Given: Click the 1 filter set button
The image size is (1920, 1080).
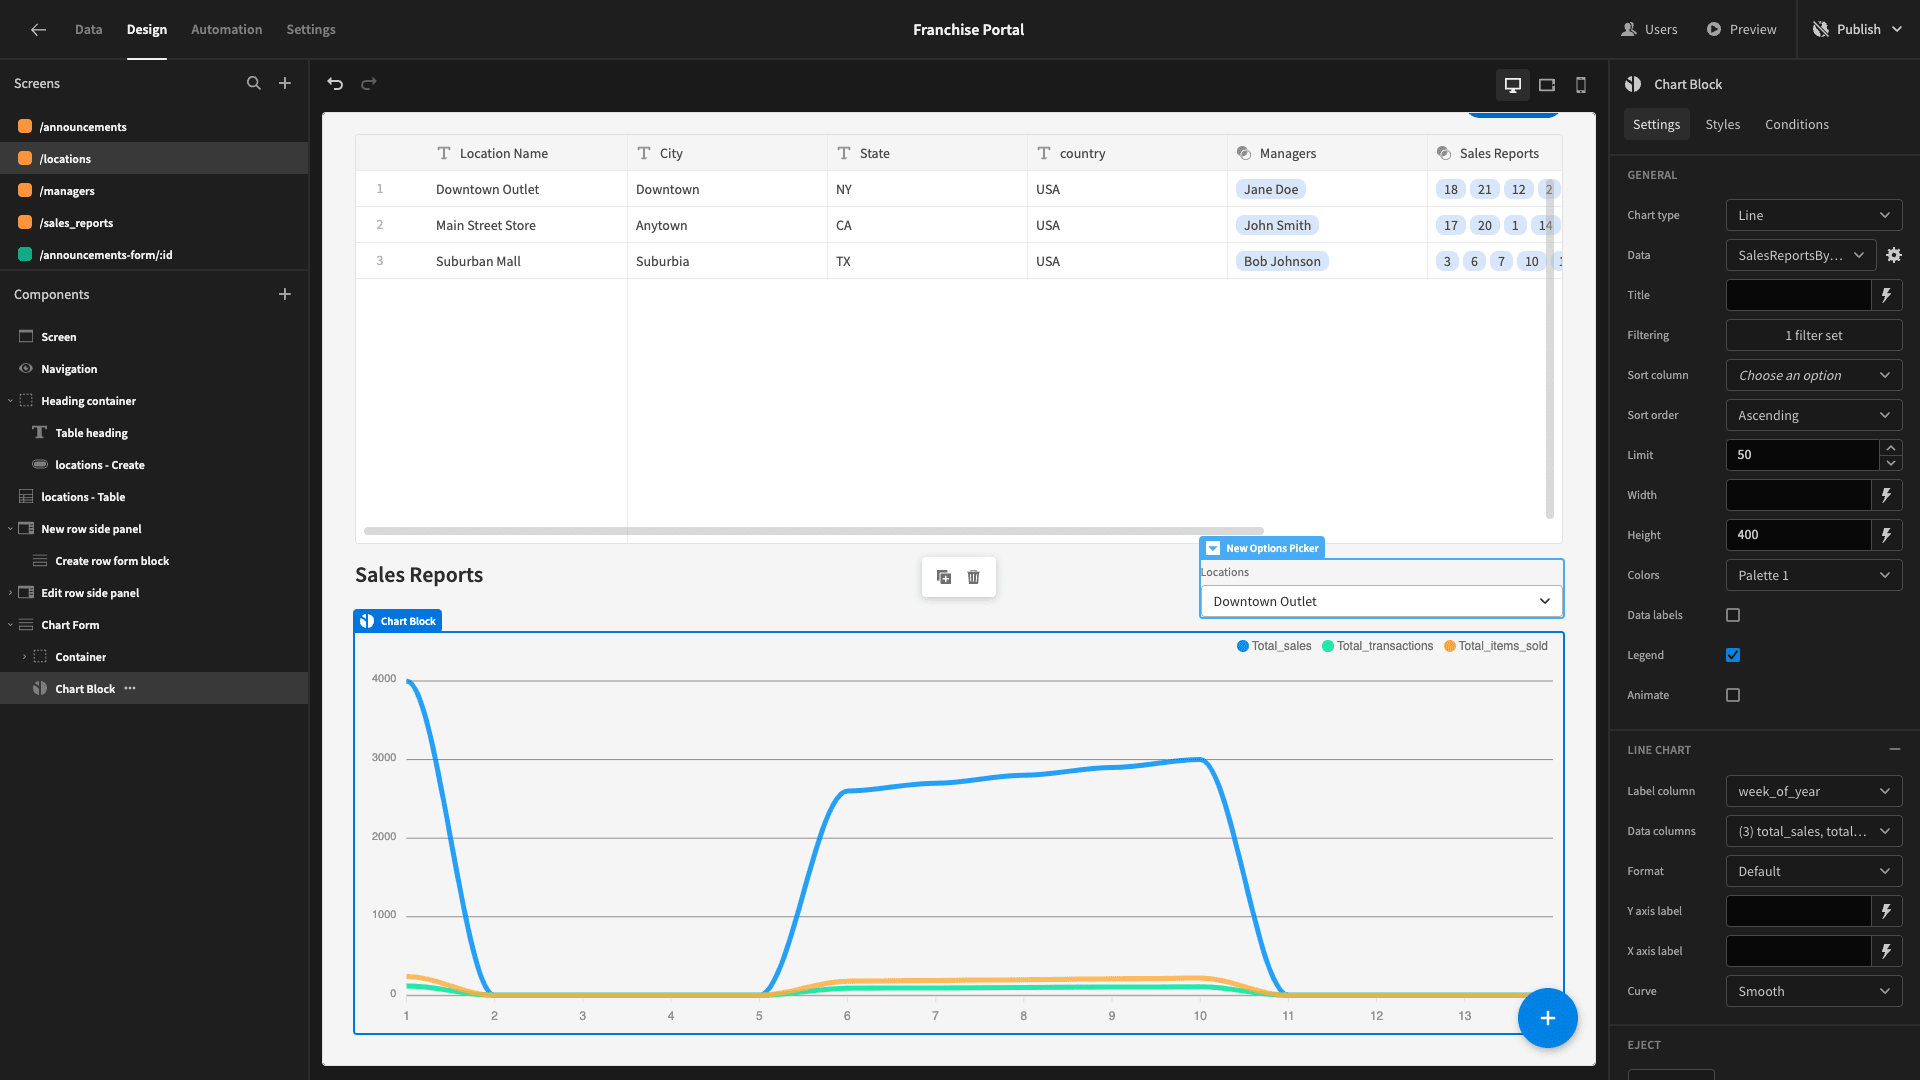Looking at the screenshot, I should (x=1814, y=335).
